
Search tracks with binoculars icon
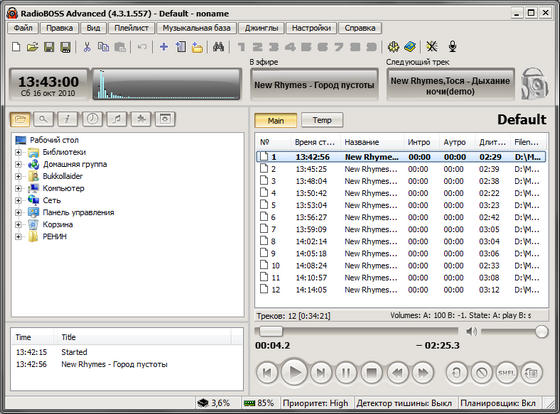coord(218,47)
